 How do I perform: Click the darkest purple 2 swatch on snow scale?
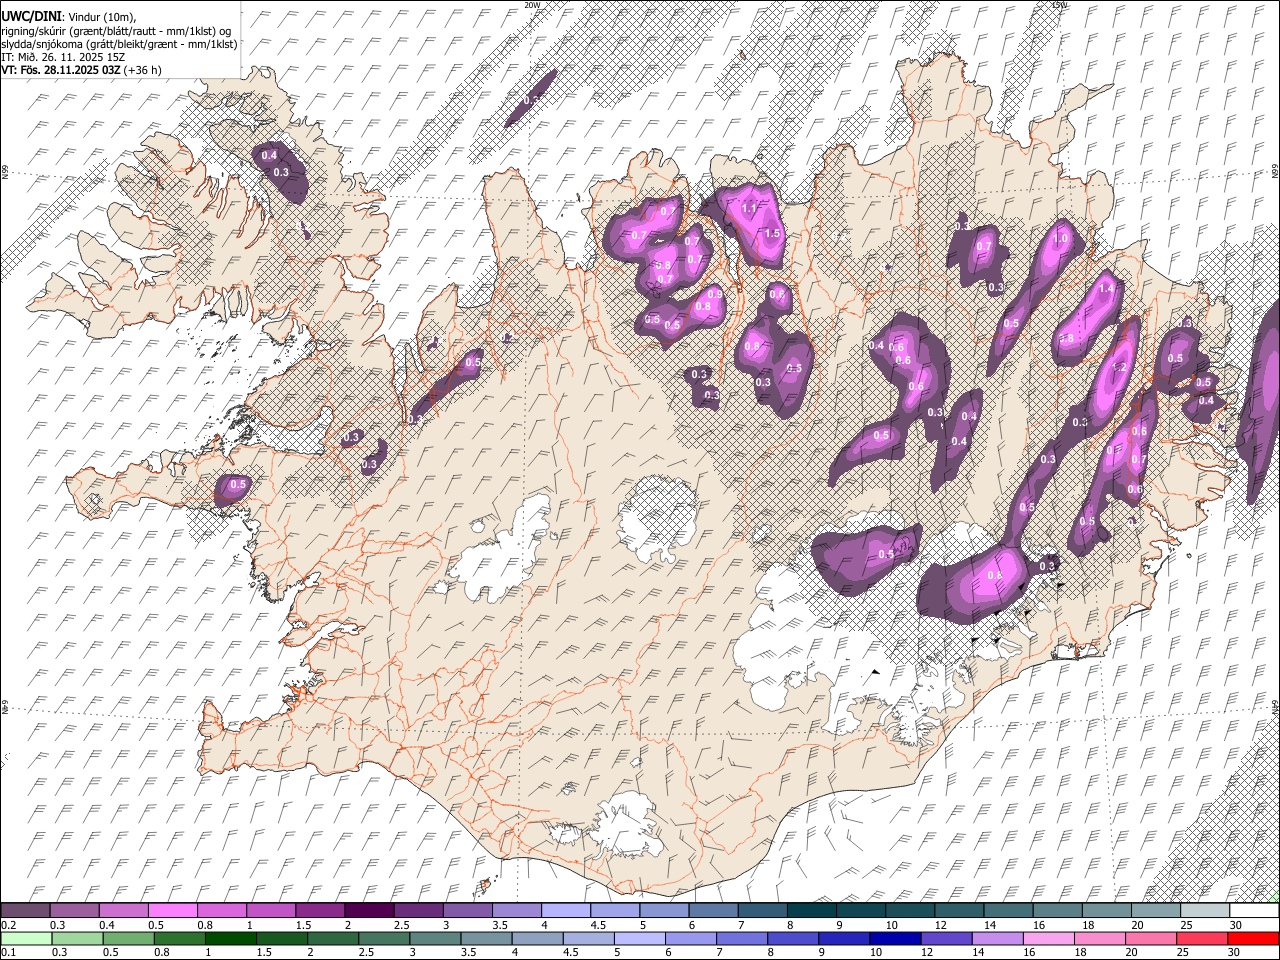(369, 911)
